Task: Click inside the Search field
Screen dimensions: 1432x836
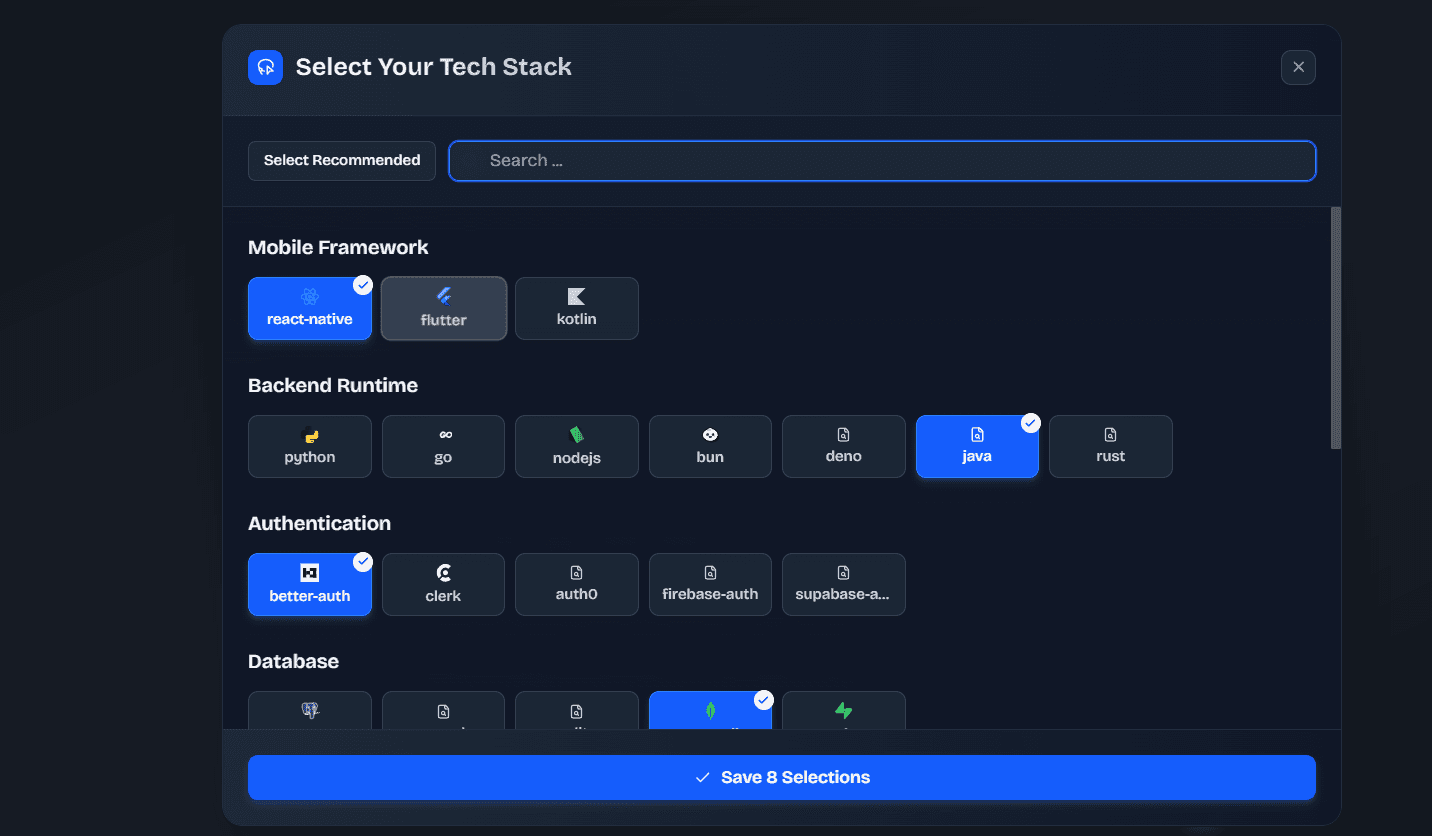Action: click(883, 160)
